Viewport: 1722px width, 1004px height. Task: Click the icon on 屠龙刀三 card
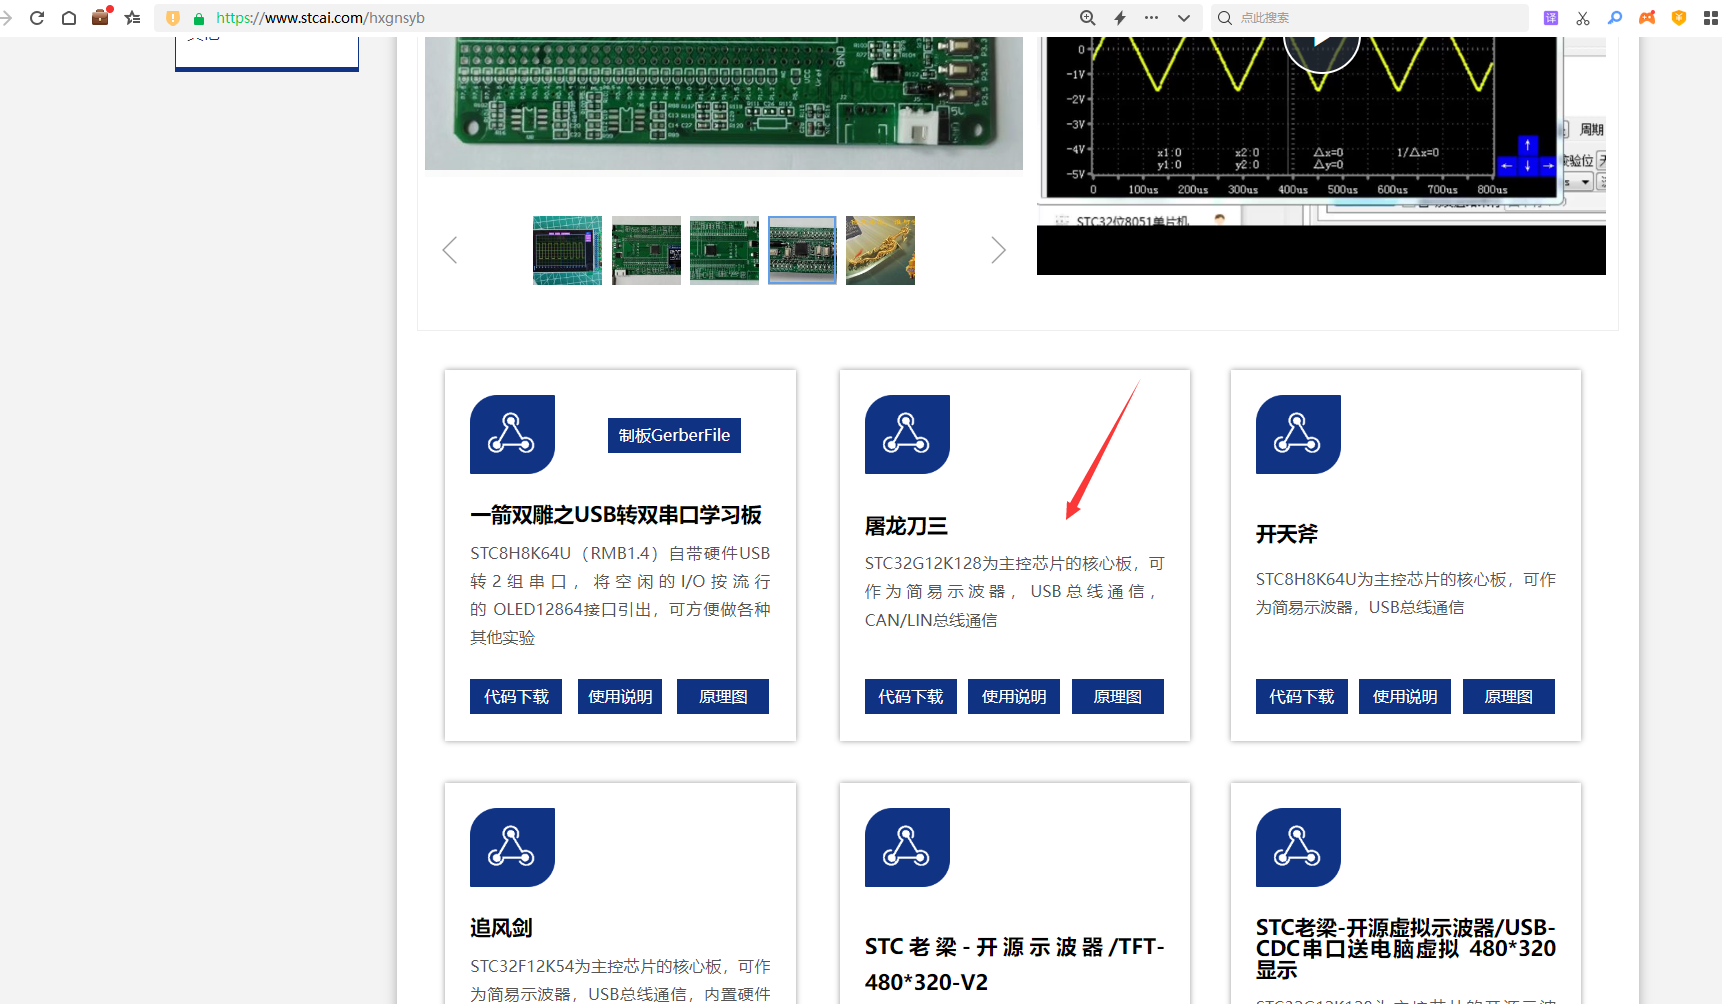(907, 434)
